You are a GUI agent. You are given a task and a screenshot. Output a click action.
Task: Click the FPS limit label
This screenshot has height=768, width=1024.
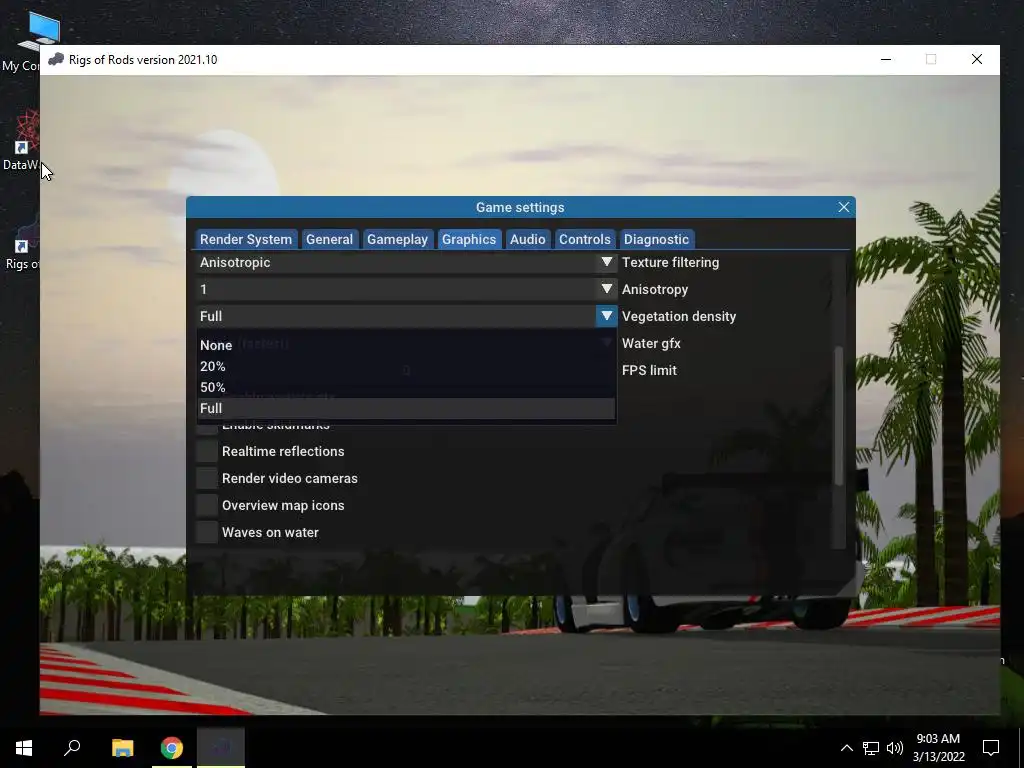(649, 370)
